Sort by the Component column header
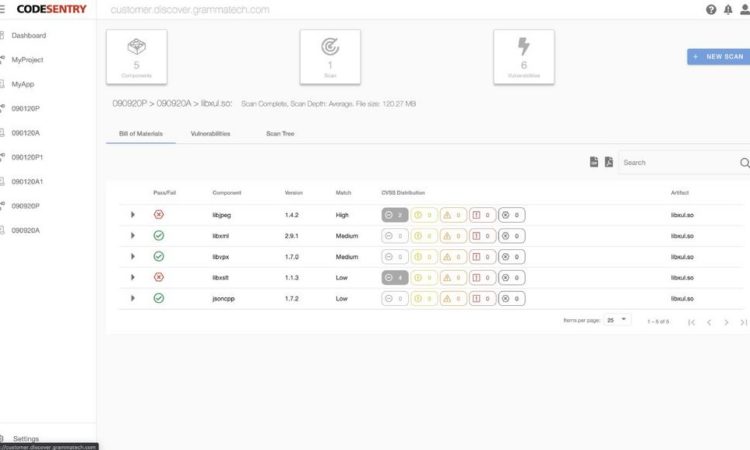 (x=227, y=193)
